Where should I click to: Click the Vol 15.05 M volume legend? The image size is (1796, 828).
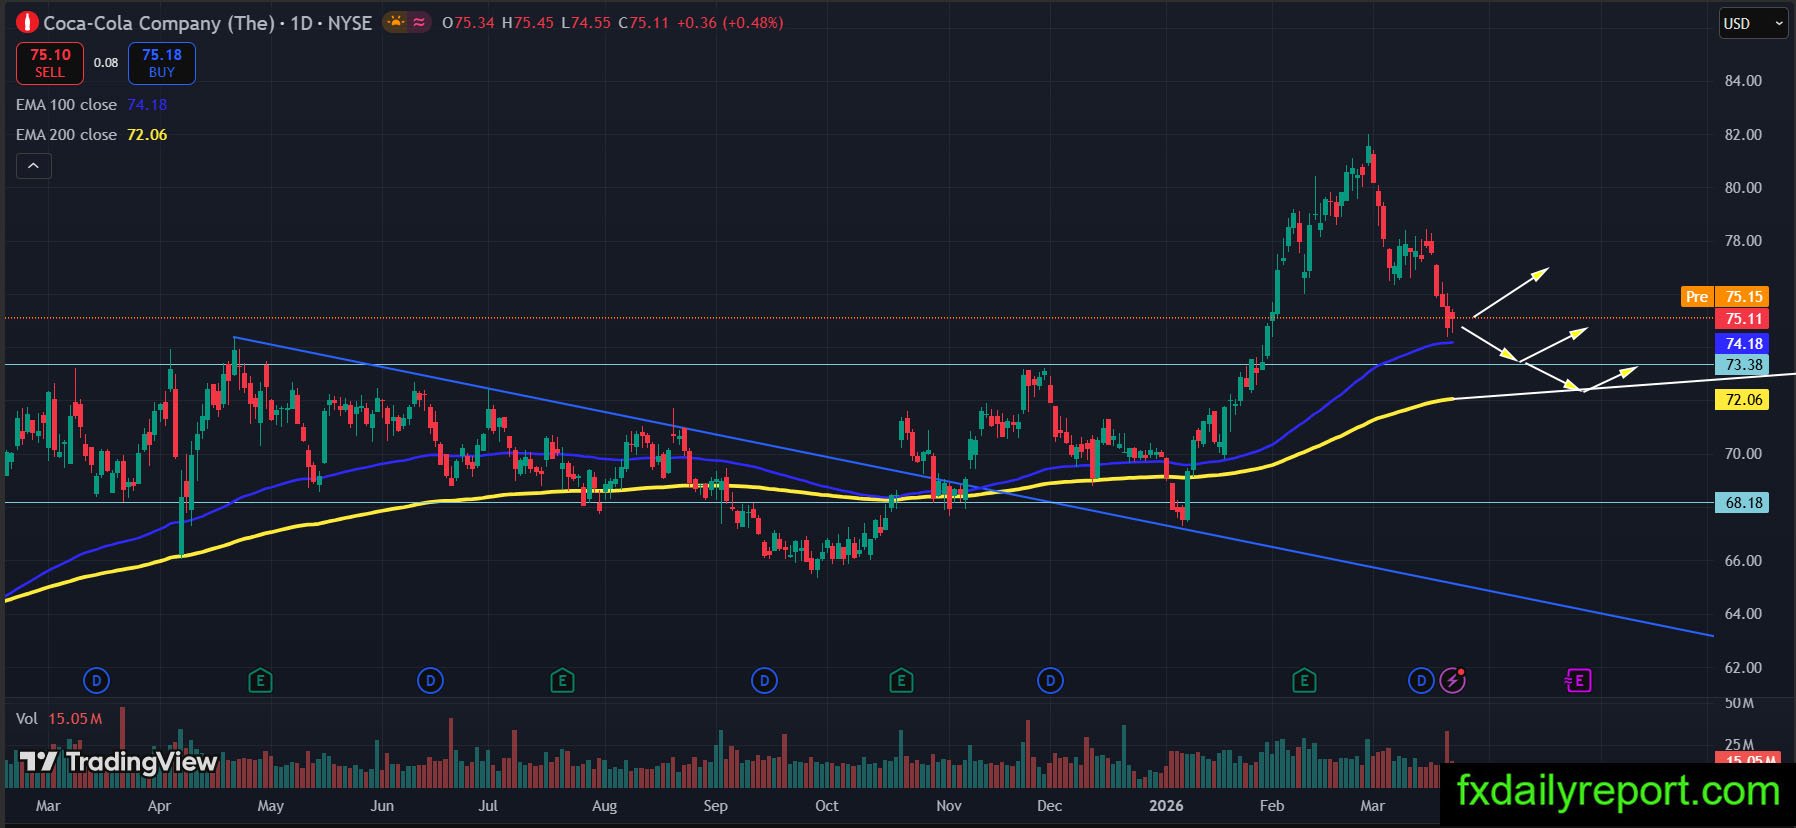pos(59,718)
